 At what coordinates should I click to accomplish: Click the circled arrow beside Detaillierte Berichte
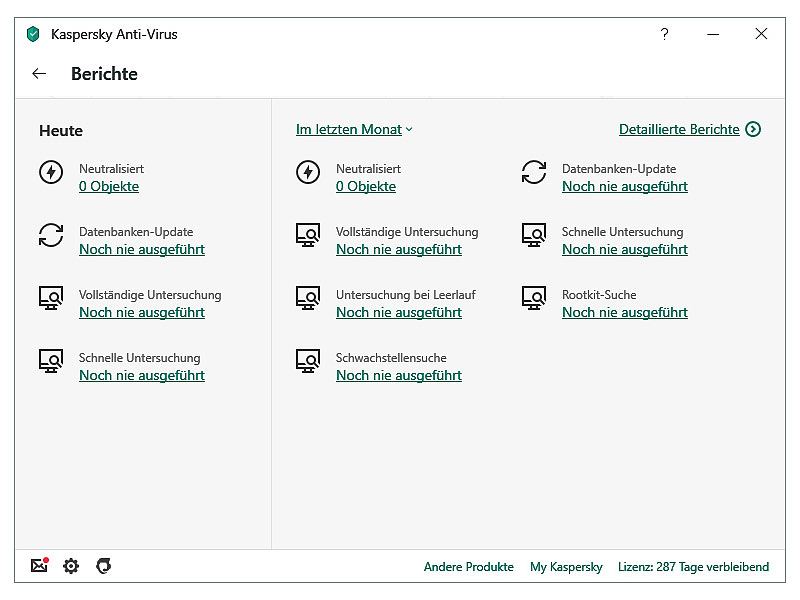(753, 130)
